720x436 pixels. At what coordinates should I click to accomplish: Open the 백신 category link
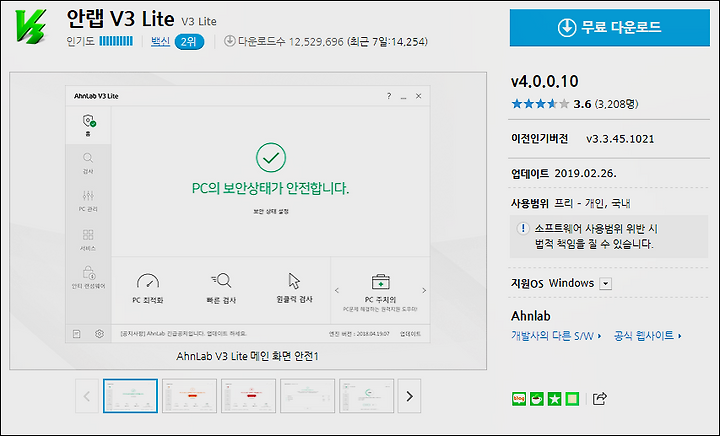click(x=160, y=42)
